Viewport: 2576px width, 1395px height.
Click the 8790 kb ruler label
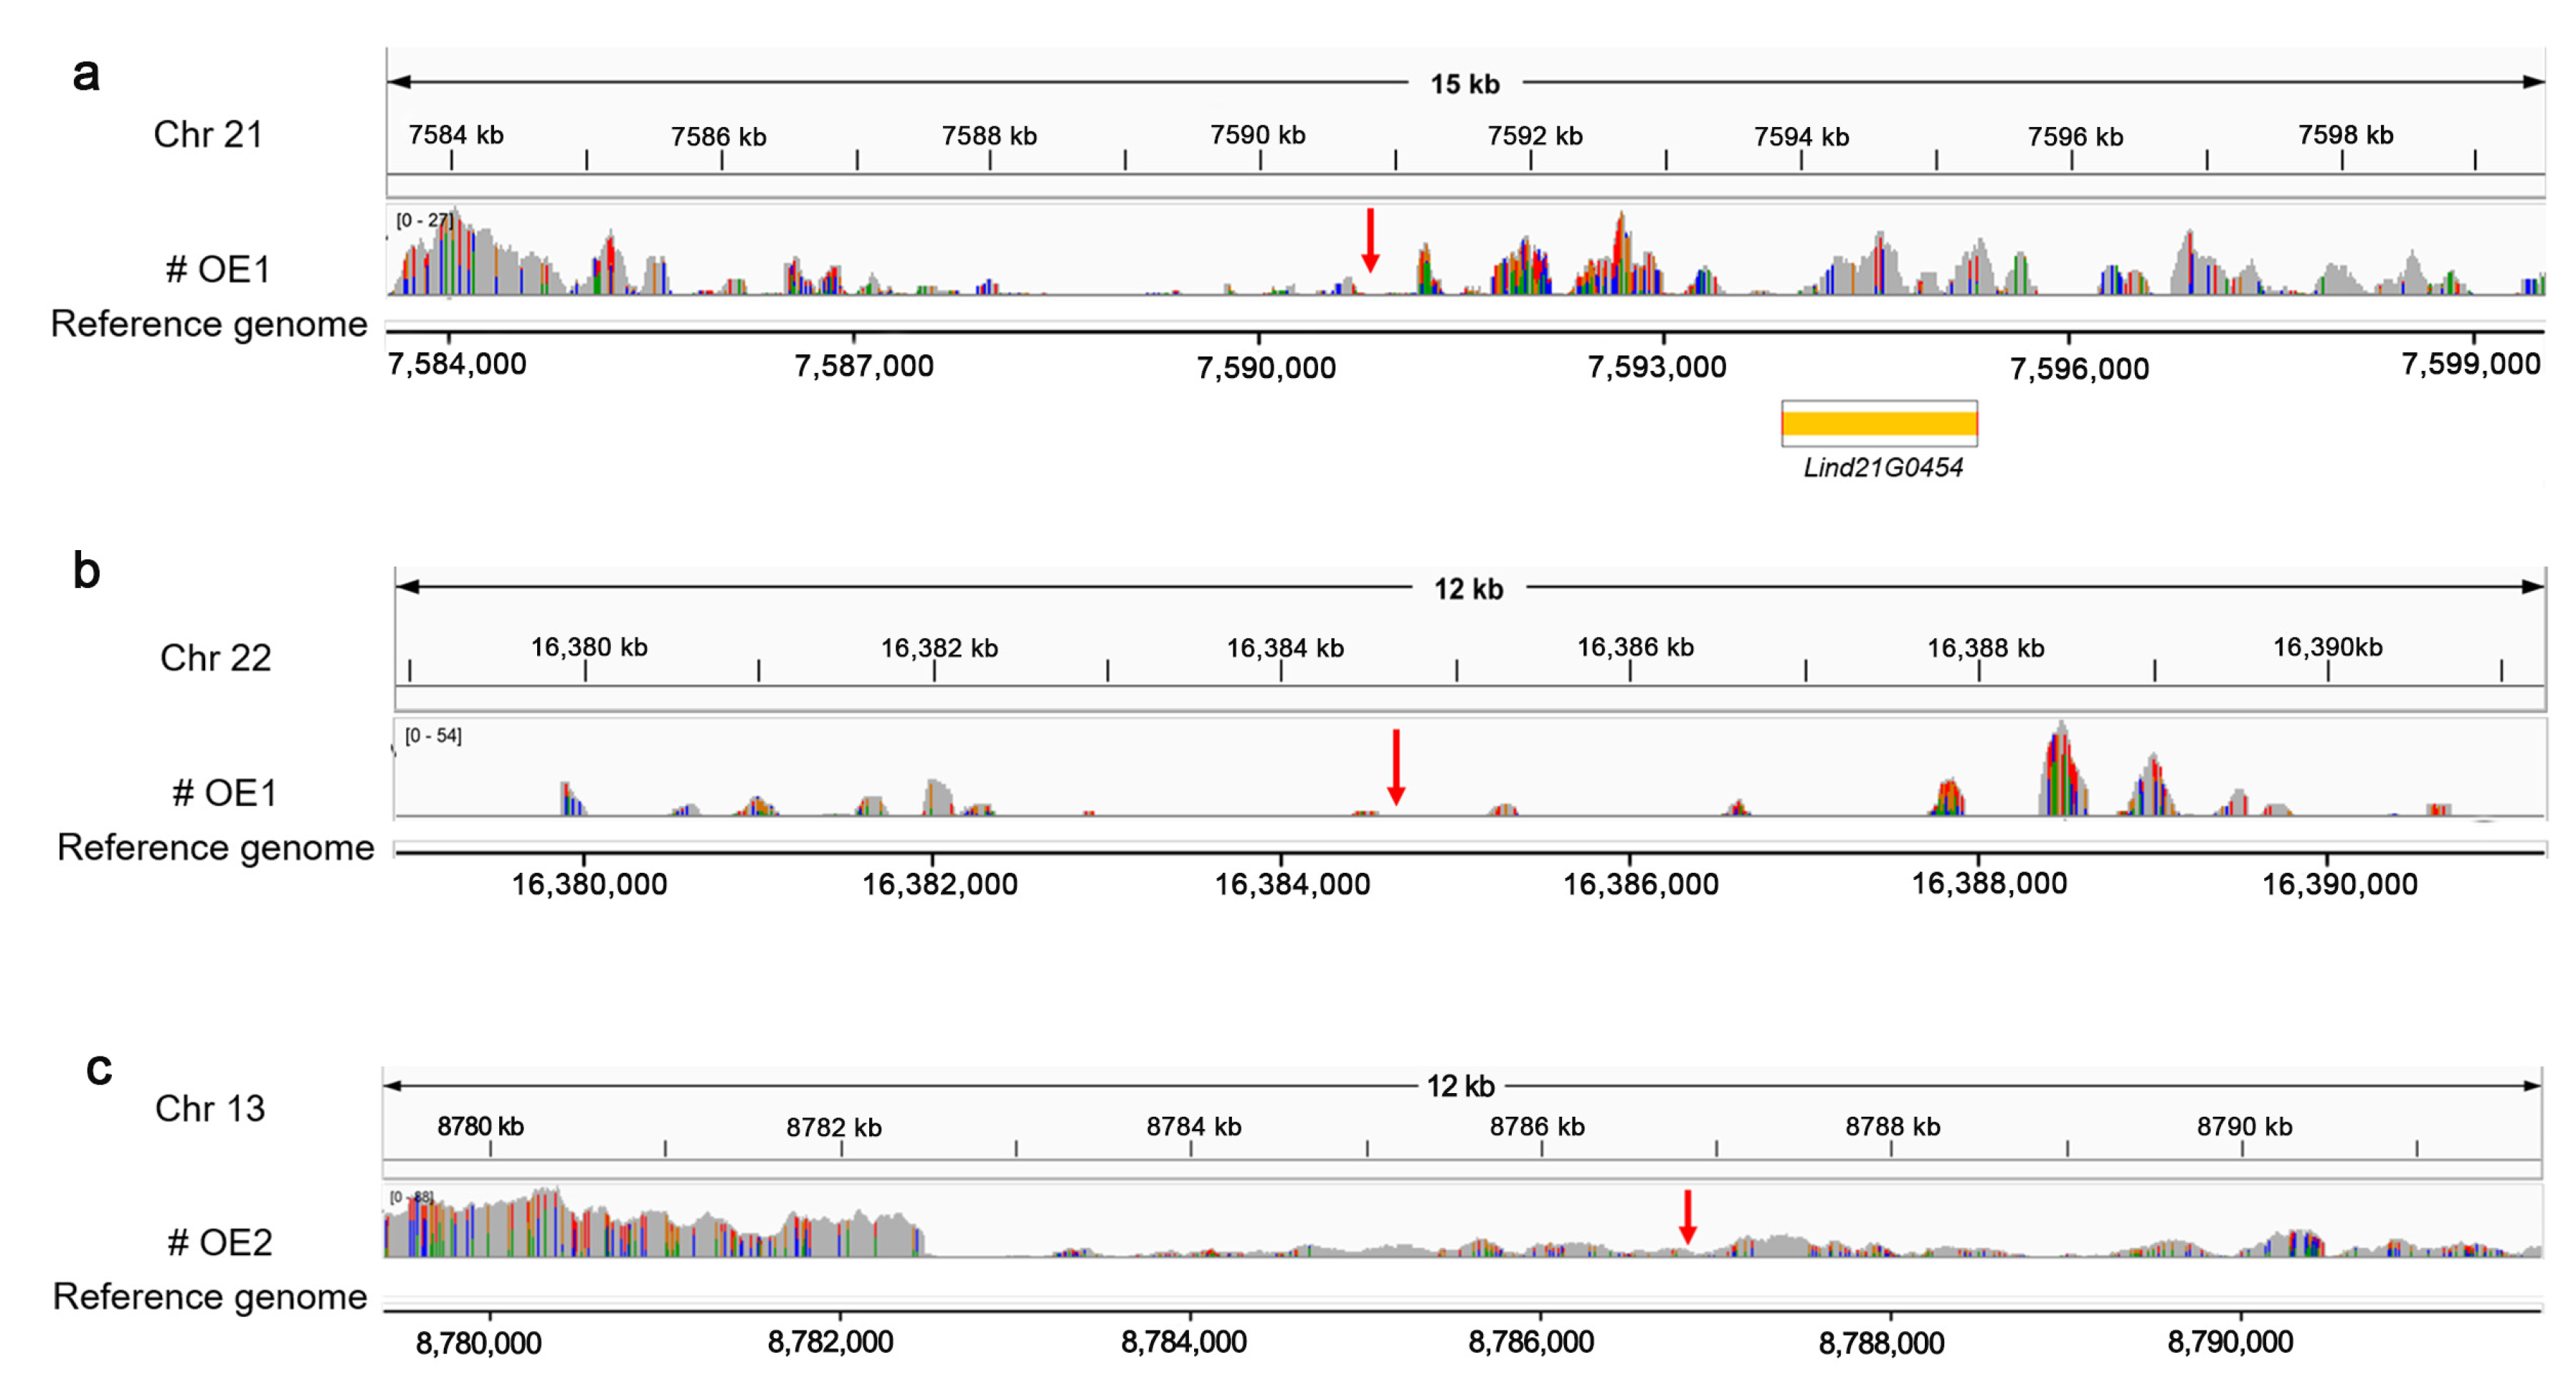(x=2244, y=1126)
